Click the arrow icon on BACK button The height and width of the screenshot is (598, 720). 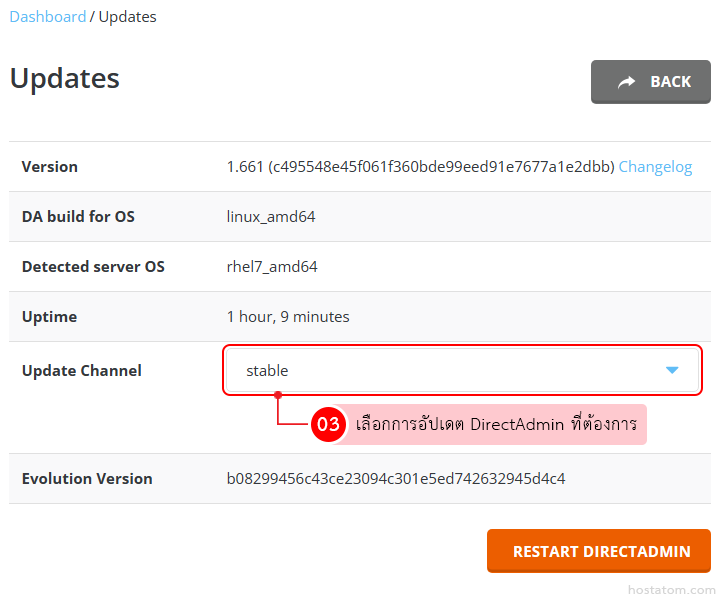(627, 82)
